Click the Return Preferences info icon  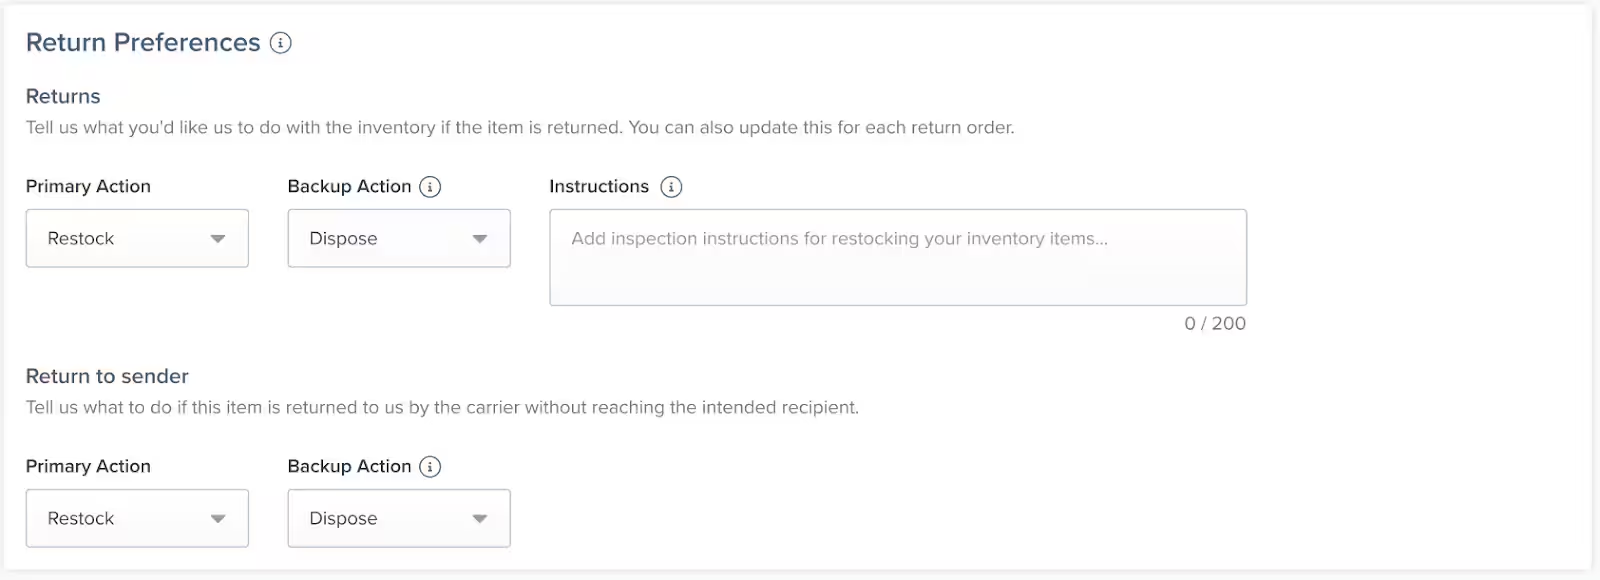(x=281, y=43)
